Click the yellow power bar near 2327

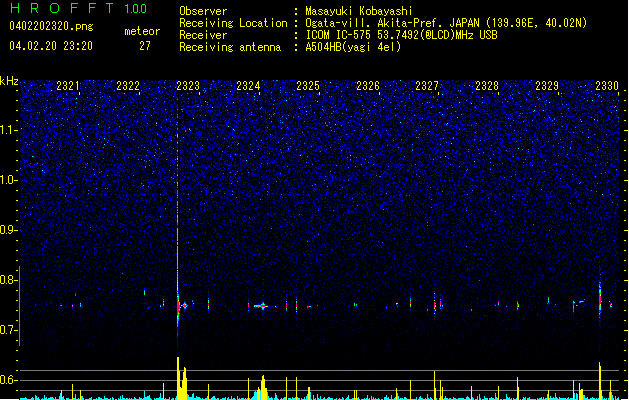(x=434, y=385)
